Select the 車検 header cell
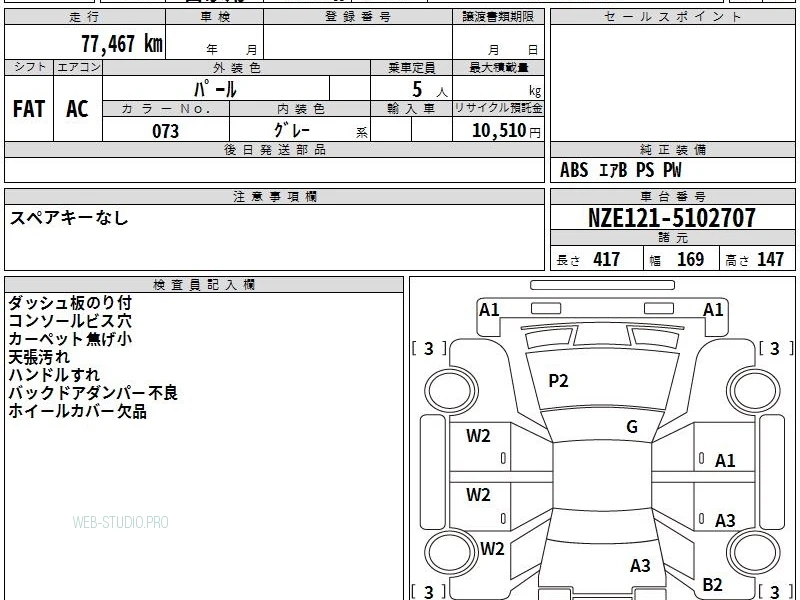The width and height of the screenshot is (800, 600). point(215,17)
